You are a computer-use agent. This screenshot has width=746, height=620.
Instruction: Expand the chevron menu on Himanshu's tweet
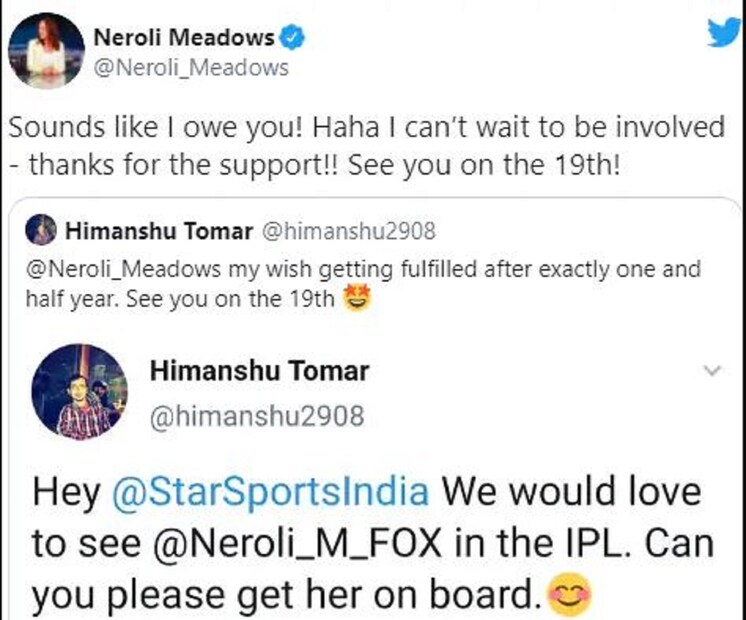pyautogui.click(x=713, y=371)
